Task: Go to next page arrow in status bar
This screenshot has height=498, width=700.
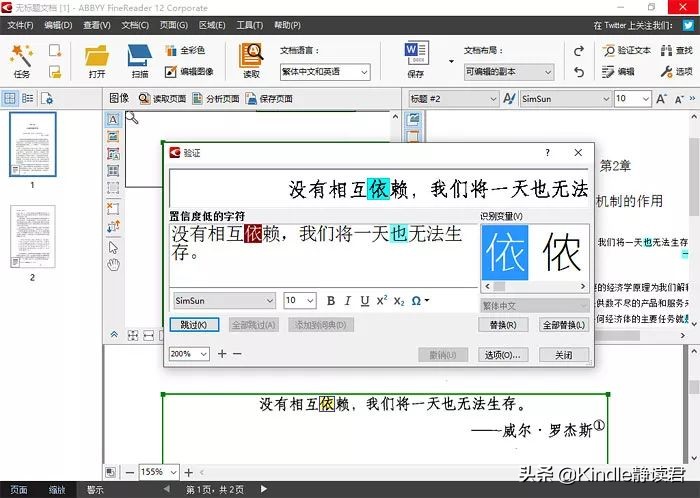Action: tap(264, 489)
